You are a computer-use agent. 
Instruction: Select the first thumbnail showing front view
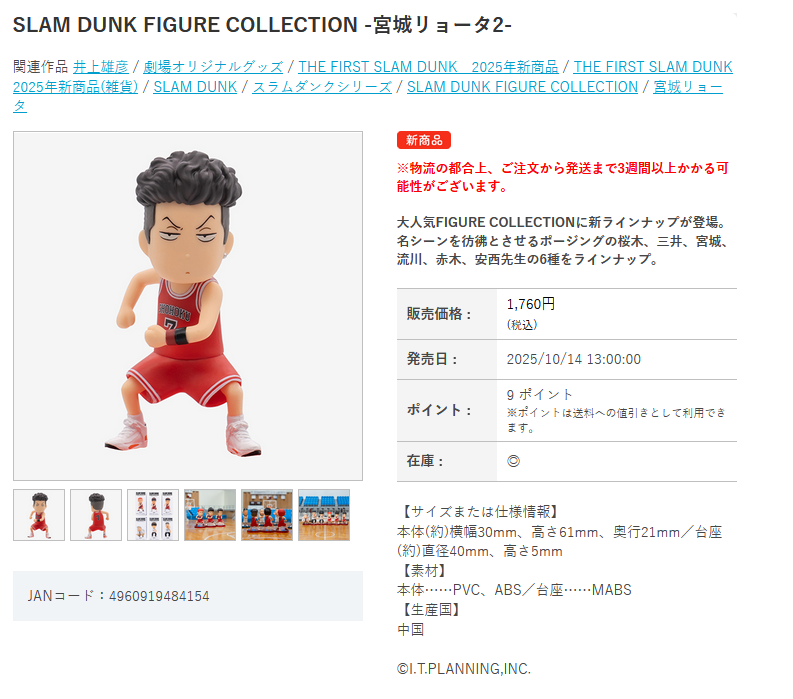(39, 515)
